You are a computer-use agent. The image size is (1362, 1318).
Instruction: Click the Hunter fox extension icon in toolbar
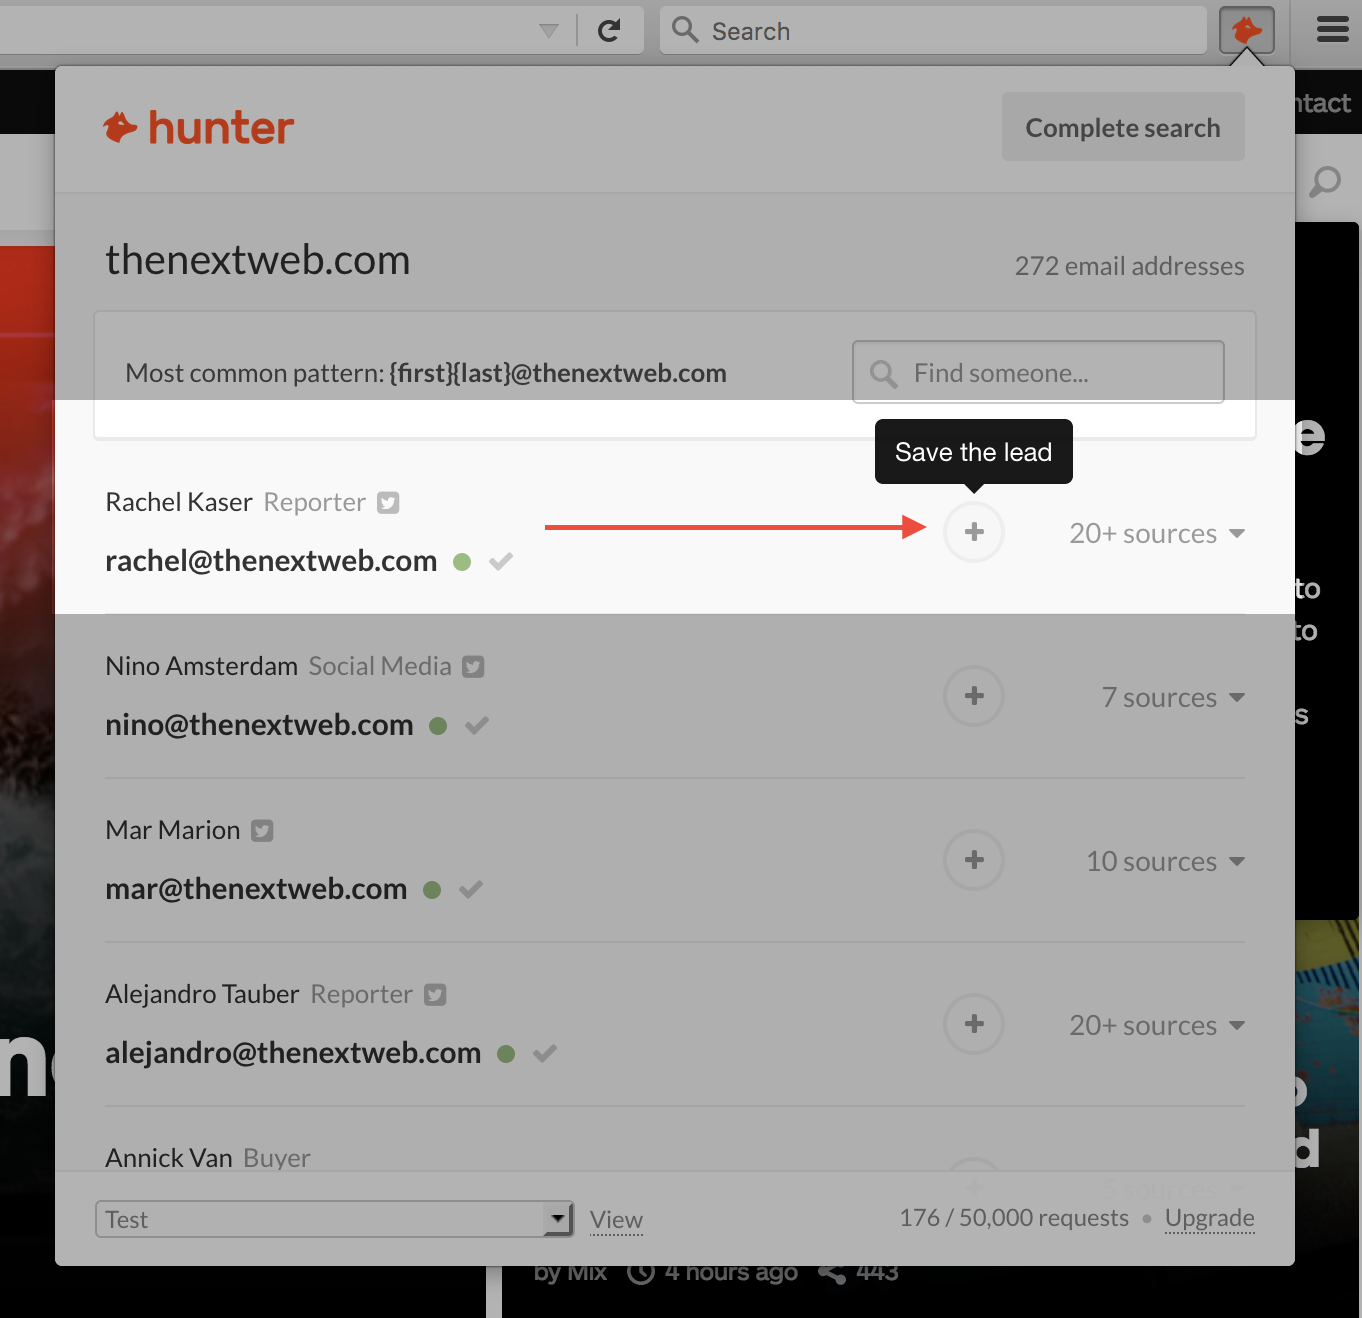[1246, 31]
